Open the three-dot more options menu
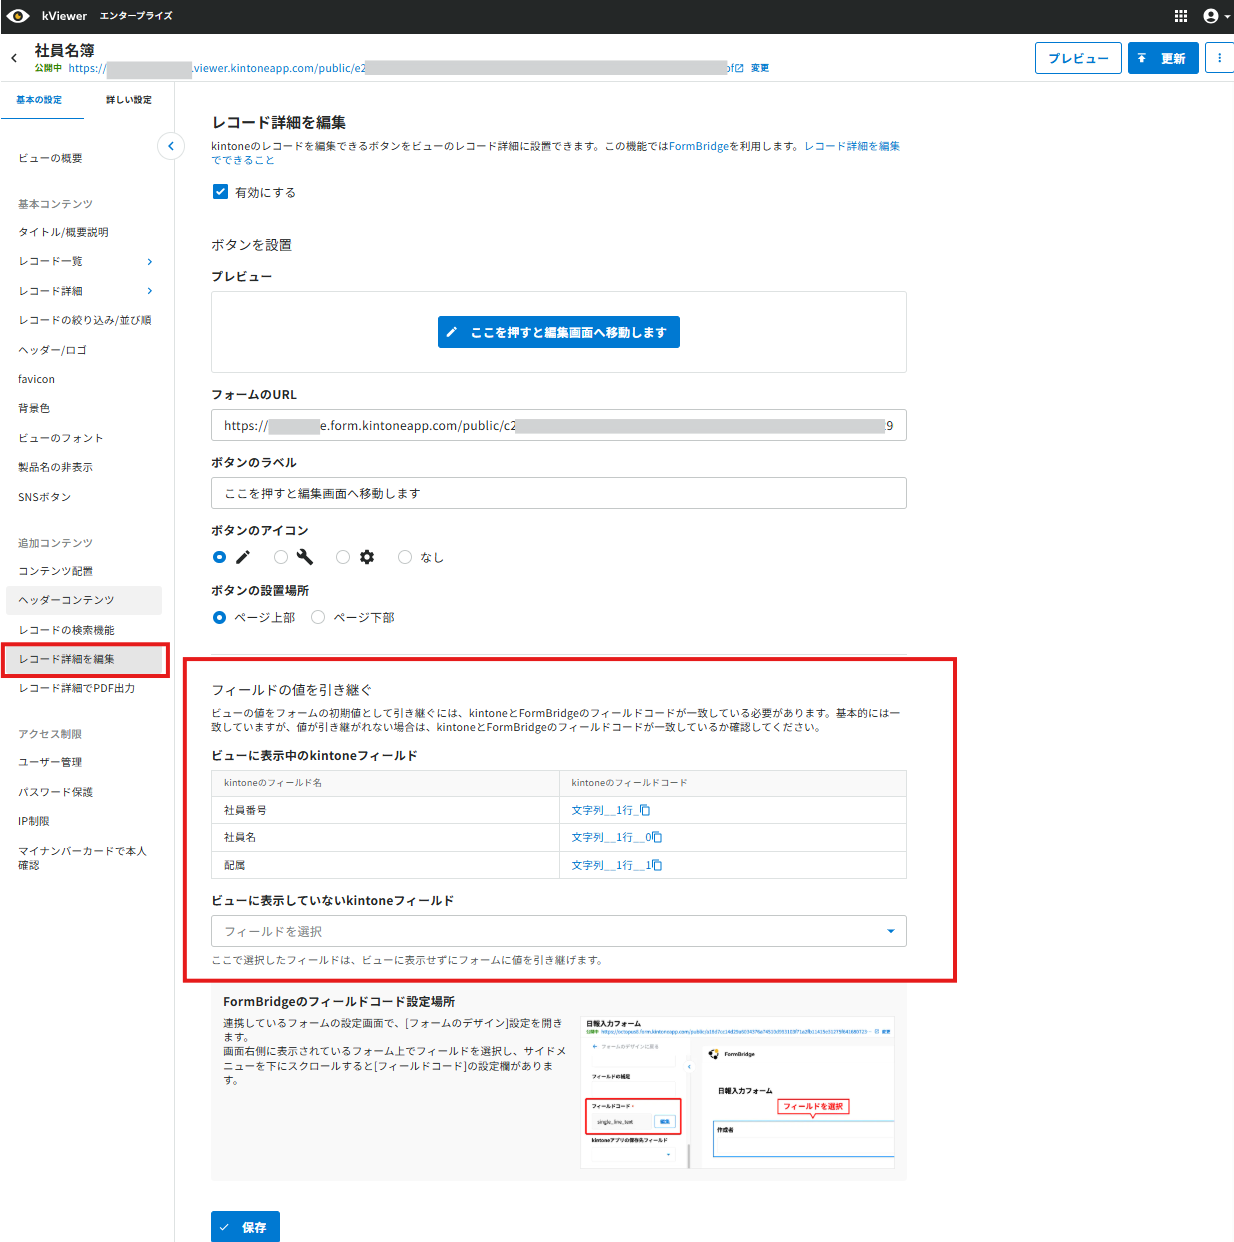Viewport: 1234px width, 1242px height. (1219, 58)
